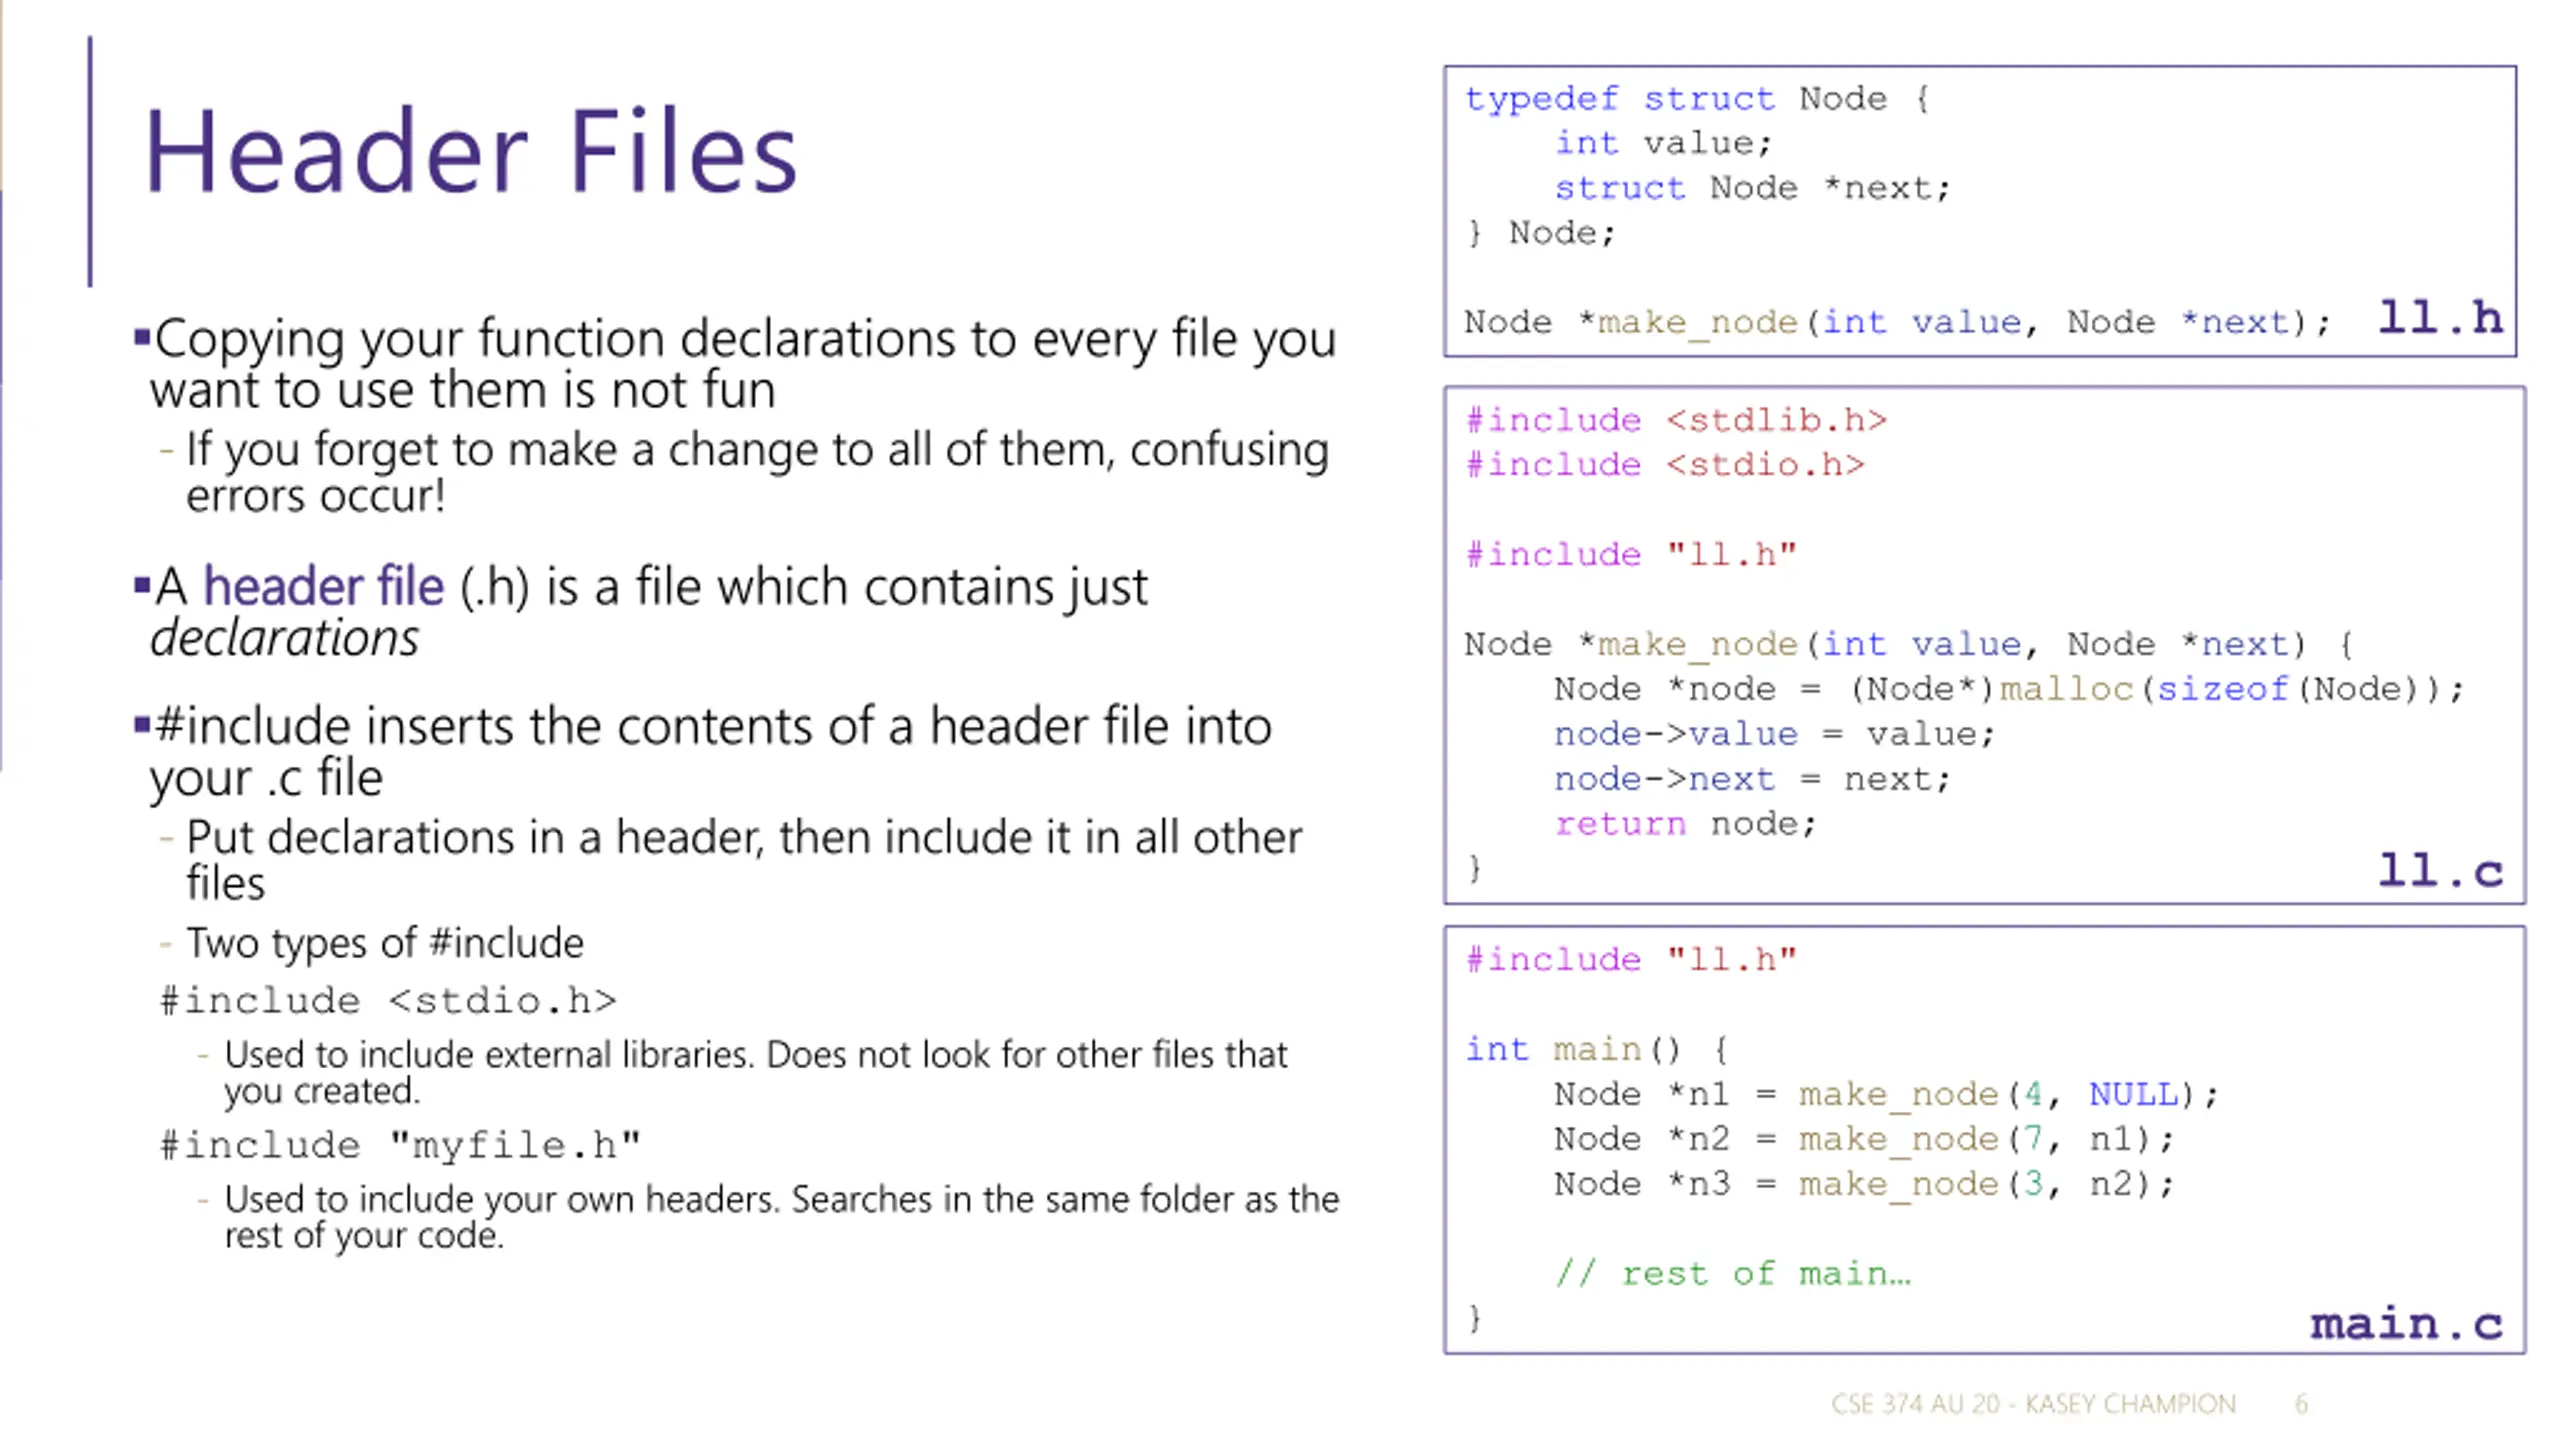The image size is (2560, 1440).
Task: Click the 'struct Node *next;' line
Action: [x=1753, y=189]
